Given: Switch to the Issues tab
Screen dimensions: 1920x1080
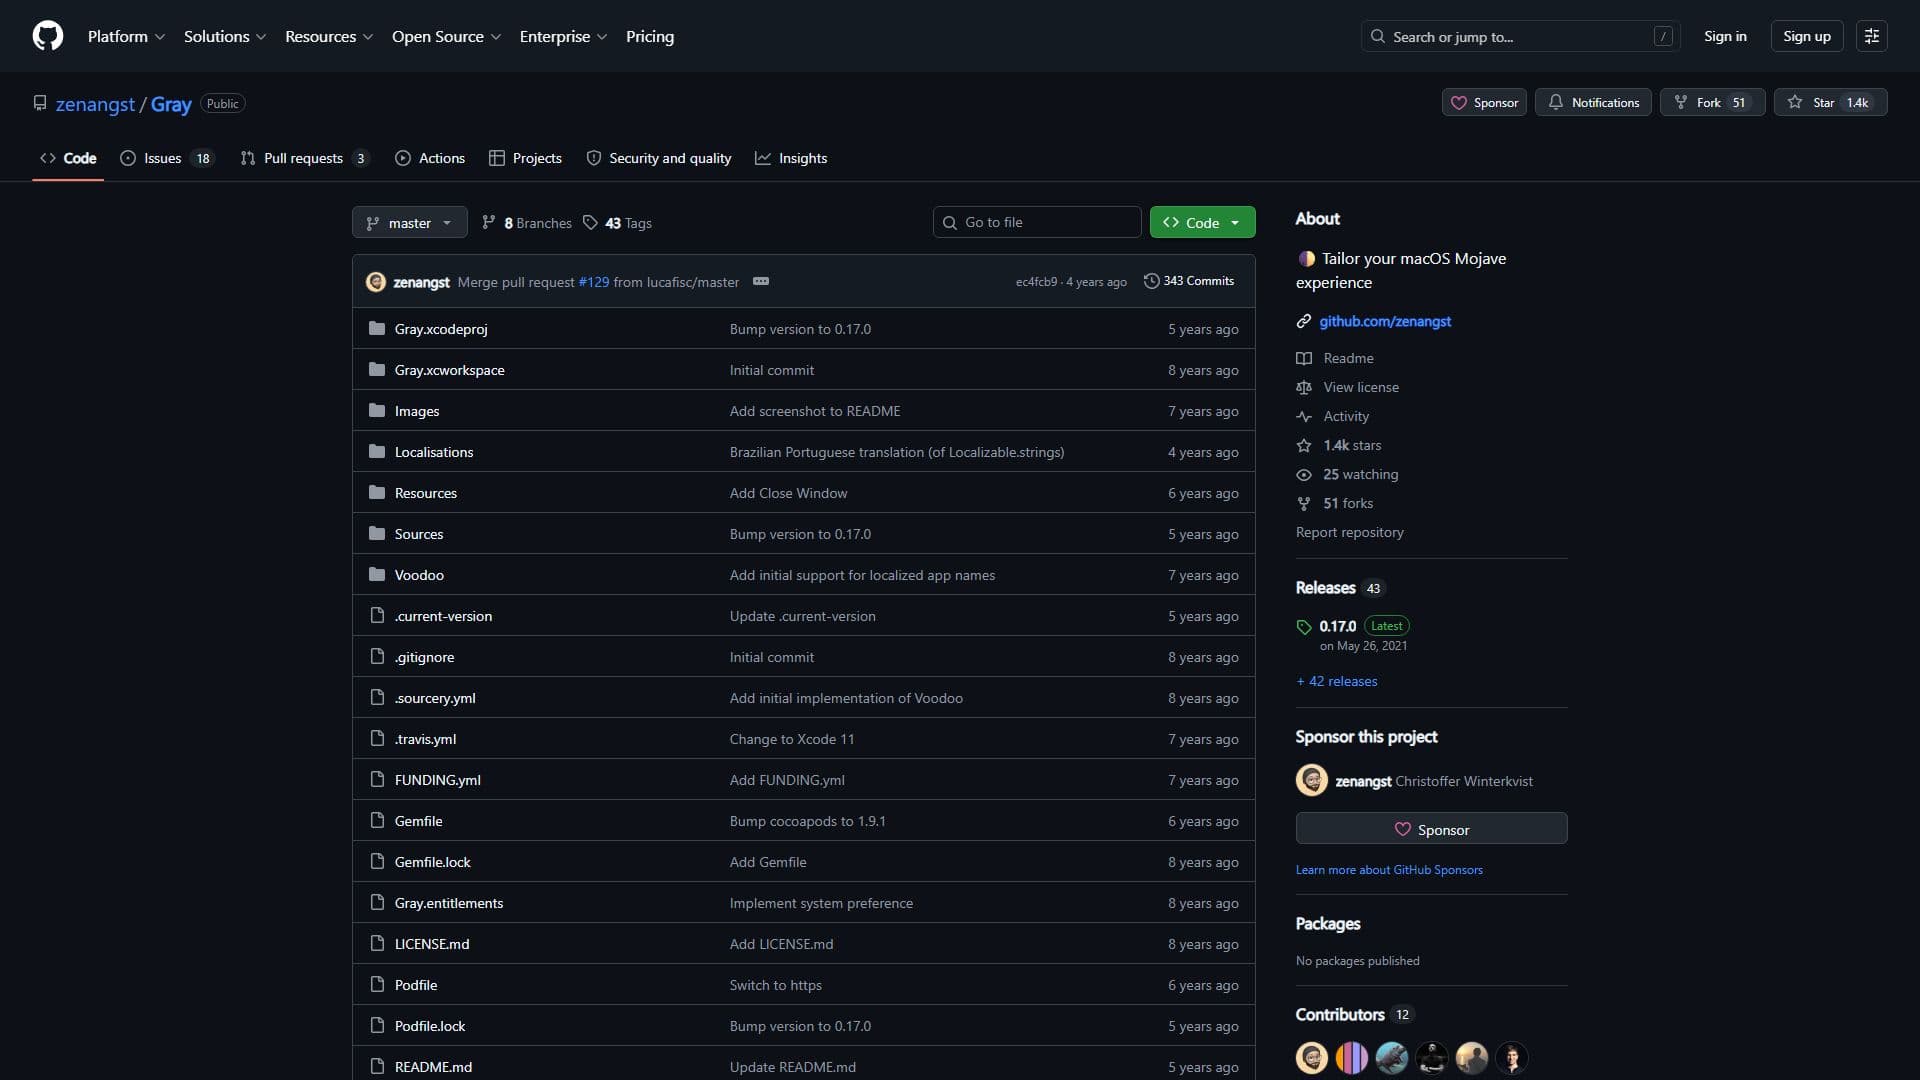Looking at the screenshot, I should 167,158.
